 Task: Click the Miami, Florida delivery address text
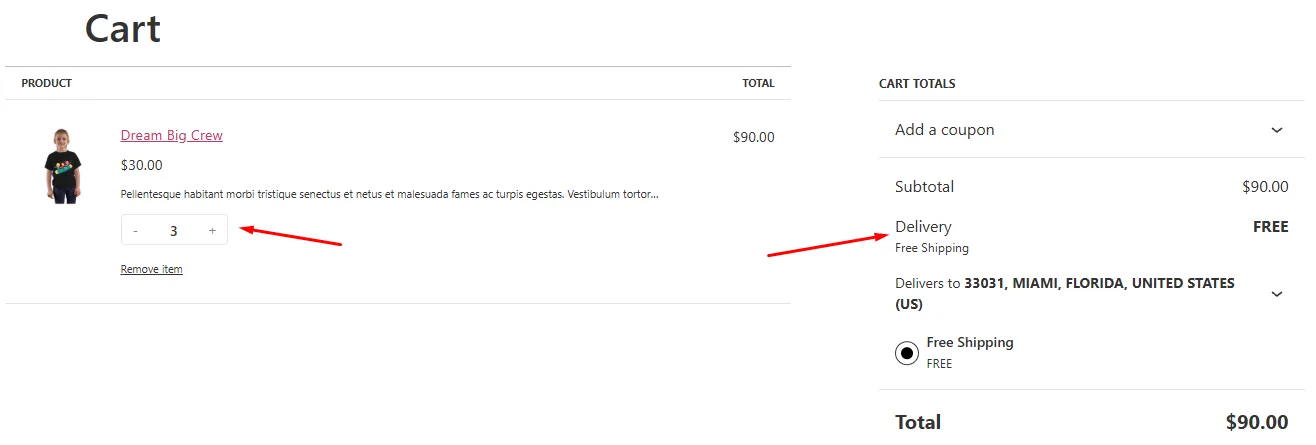[x=1098, y=284]
